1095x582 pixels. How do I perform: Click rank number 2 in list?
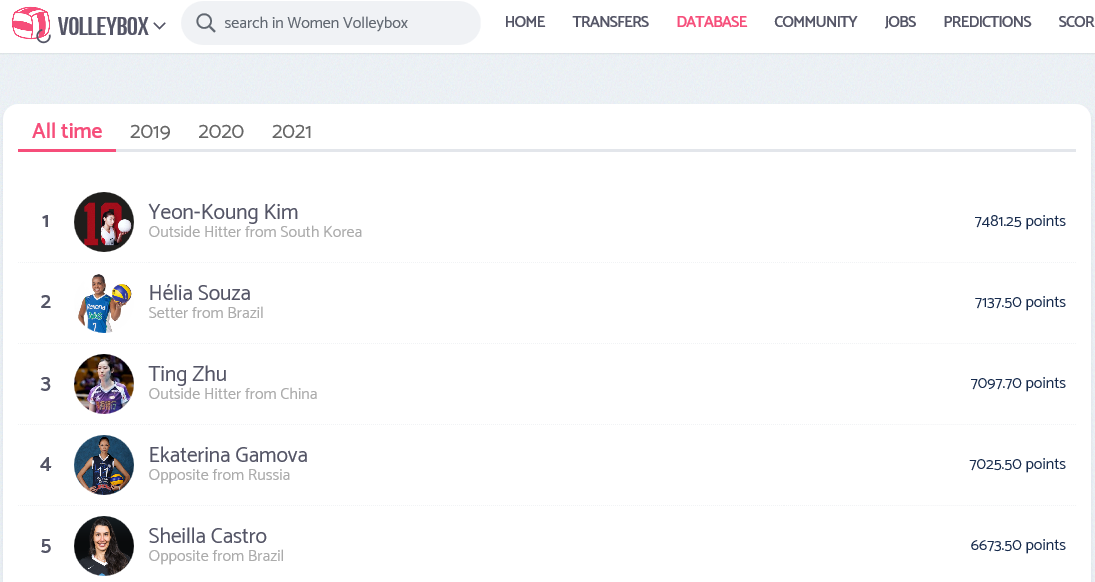(x=45, y=302)
